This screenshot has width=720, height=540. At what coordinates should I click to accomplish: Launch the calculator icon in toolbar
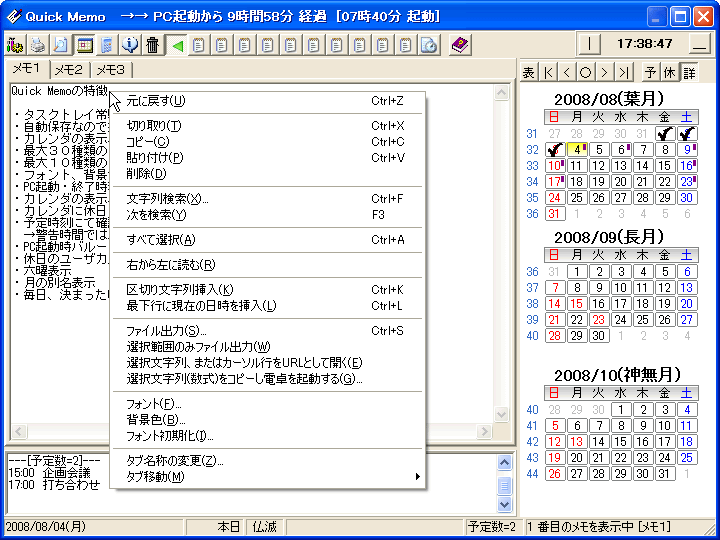point(107,45)
